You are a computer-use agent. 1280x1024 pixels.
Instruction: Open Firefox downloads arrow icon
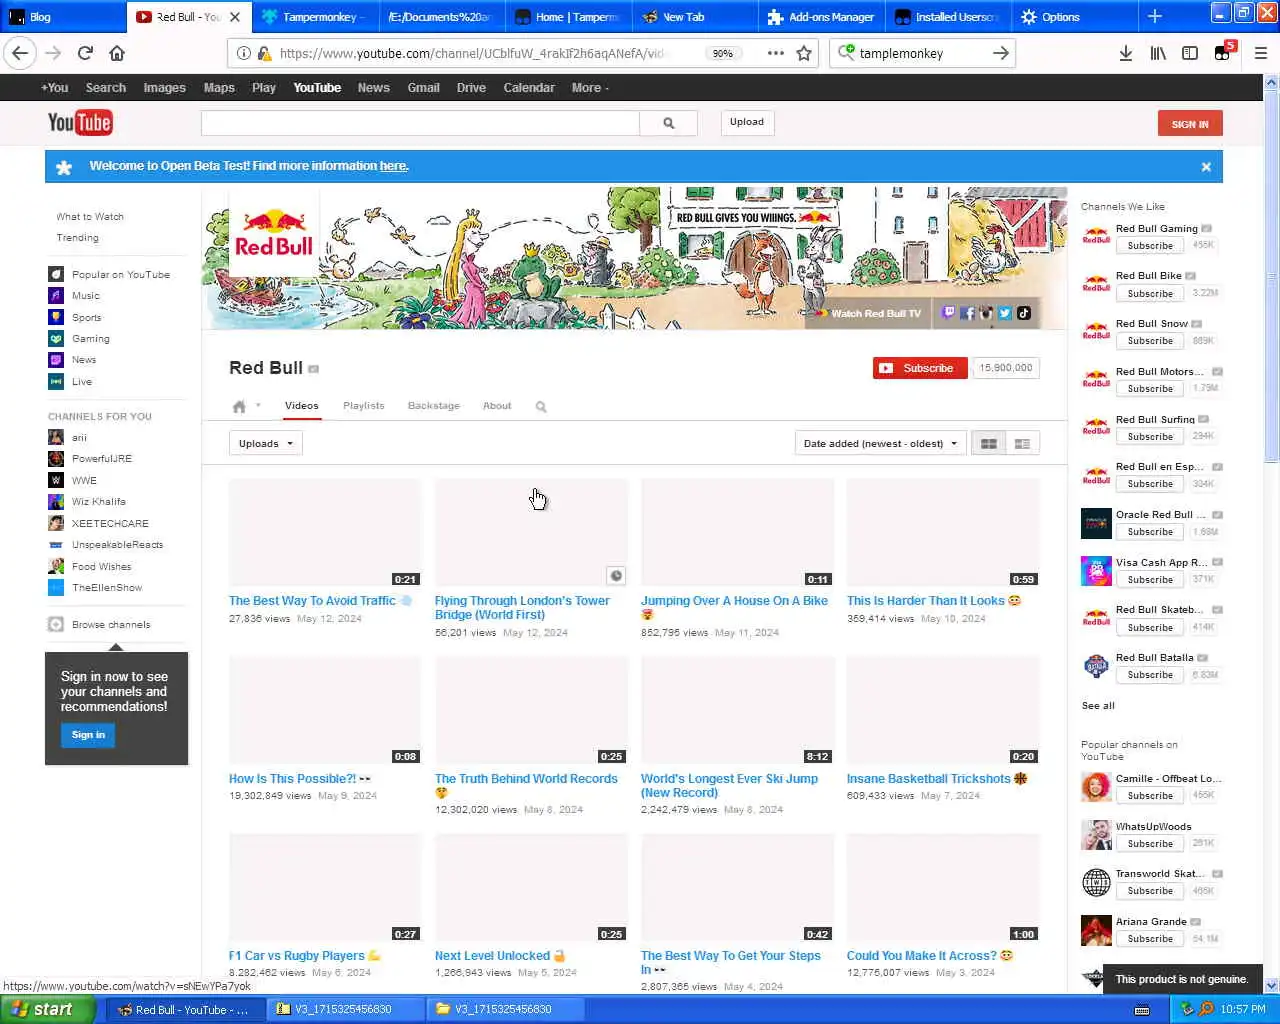1125,53
